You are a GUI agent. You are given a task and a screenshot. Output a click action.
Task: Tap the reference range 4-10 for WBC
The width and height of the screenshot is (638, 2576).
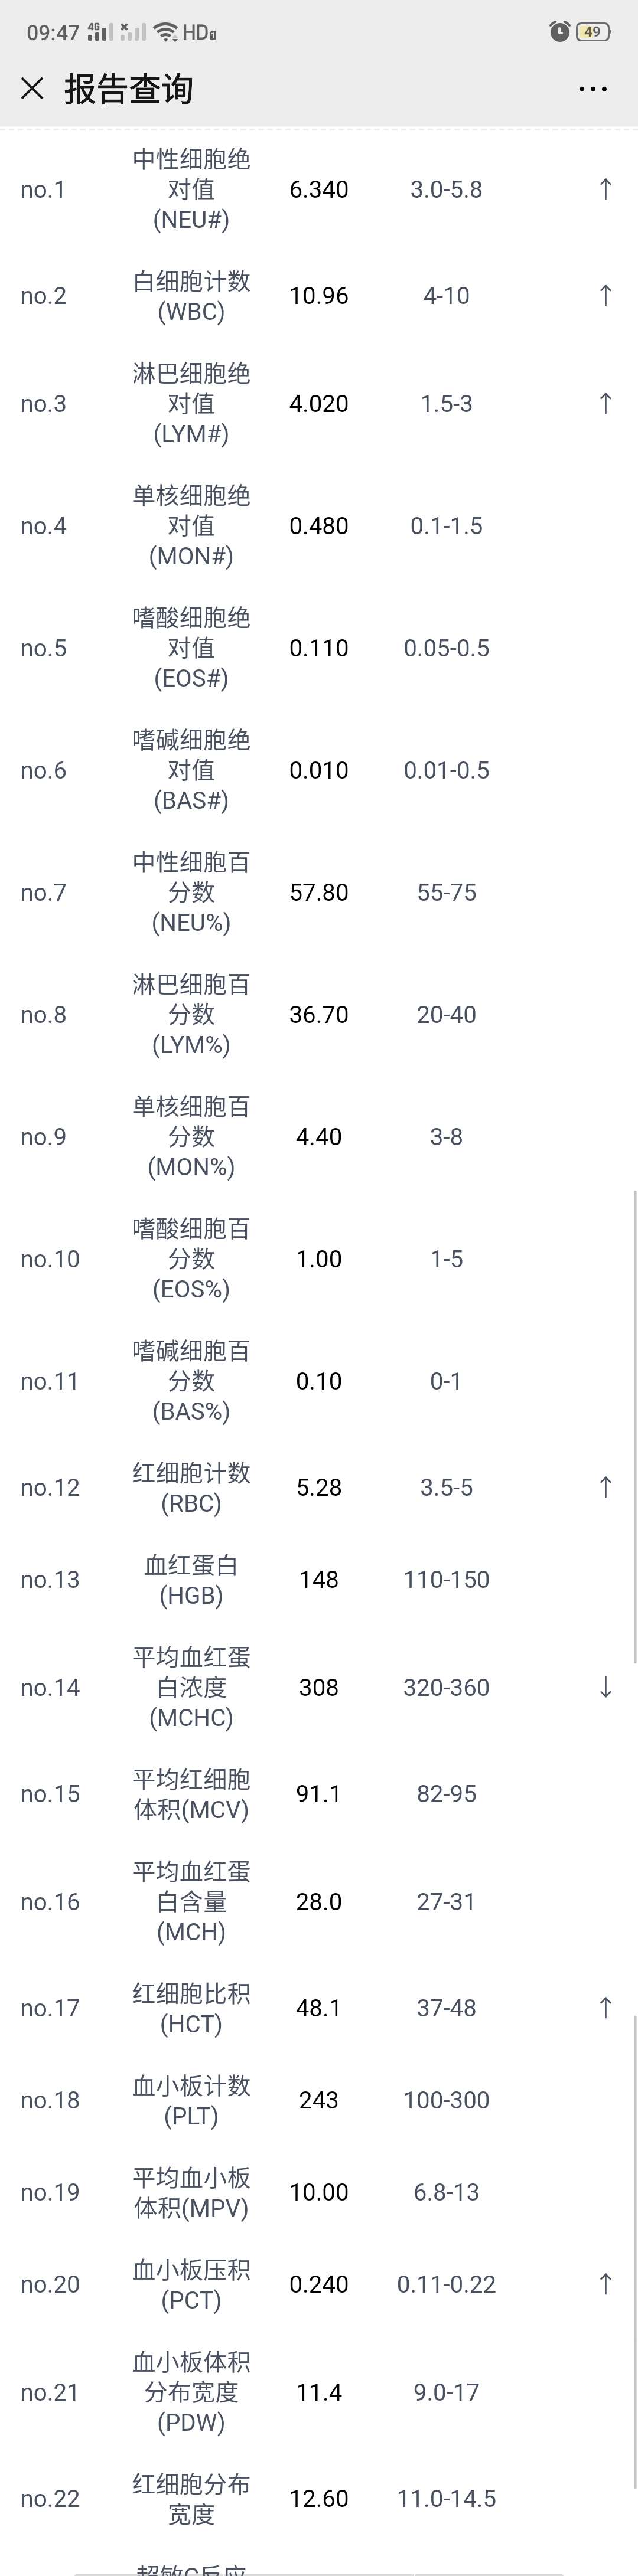(x=446, y=295)
